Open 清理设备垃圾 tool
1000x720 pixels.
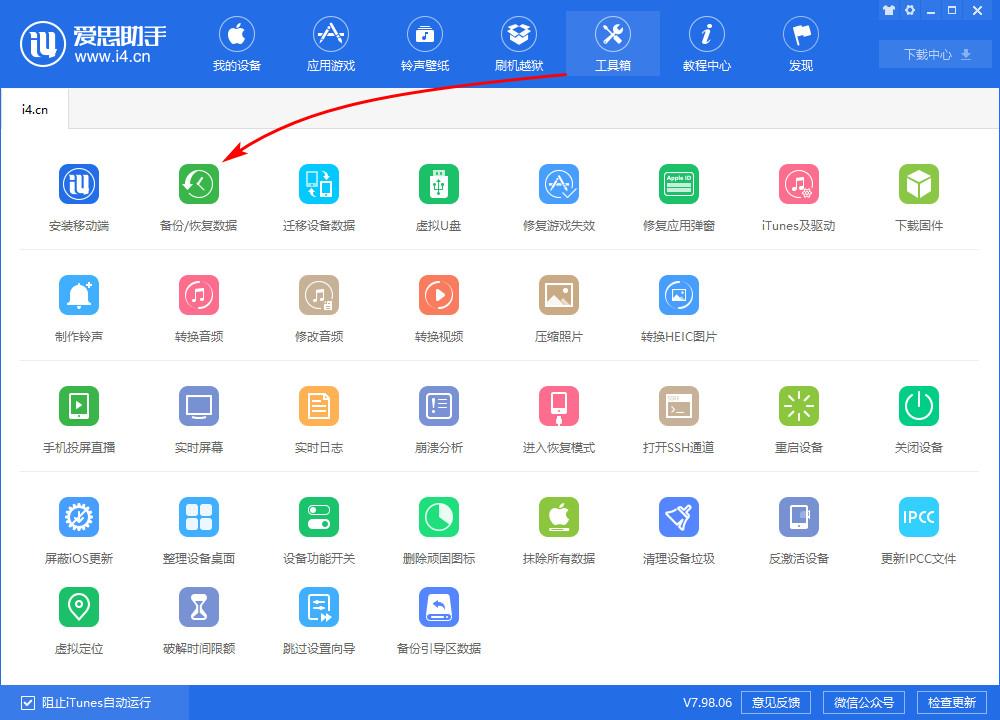point(679,517)
